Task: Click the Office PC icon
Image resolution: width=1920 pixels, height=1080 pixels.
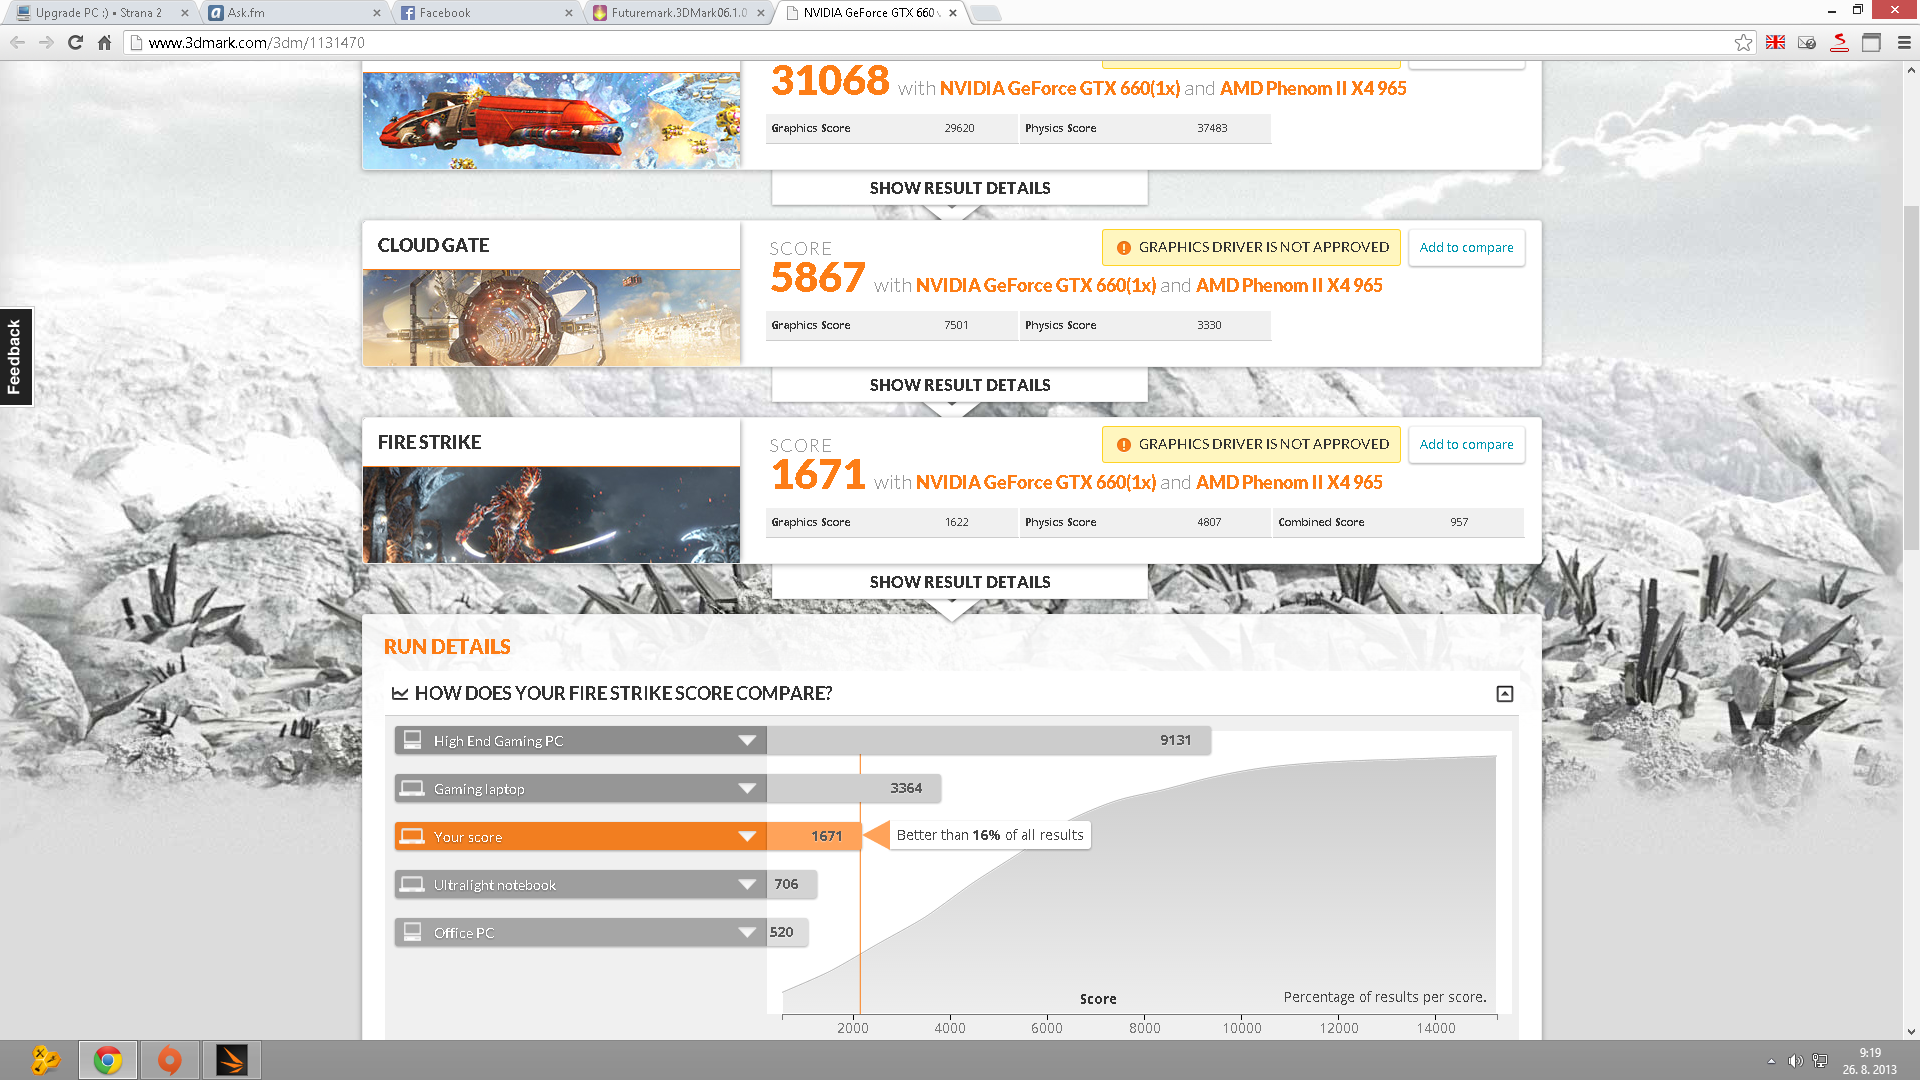Action: (412, 932)
